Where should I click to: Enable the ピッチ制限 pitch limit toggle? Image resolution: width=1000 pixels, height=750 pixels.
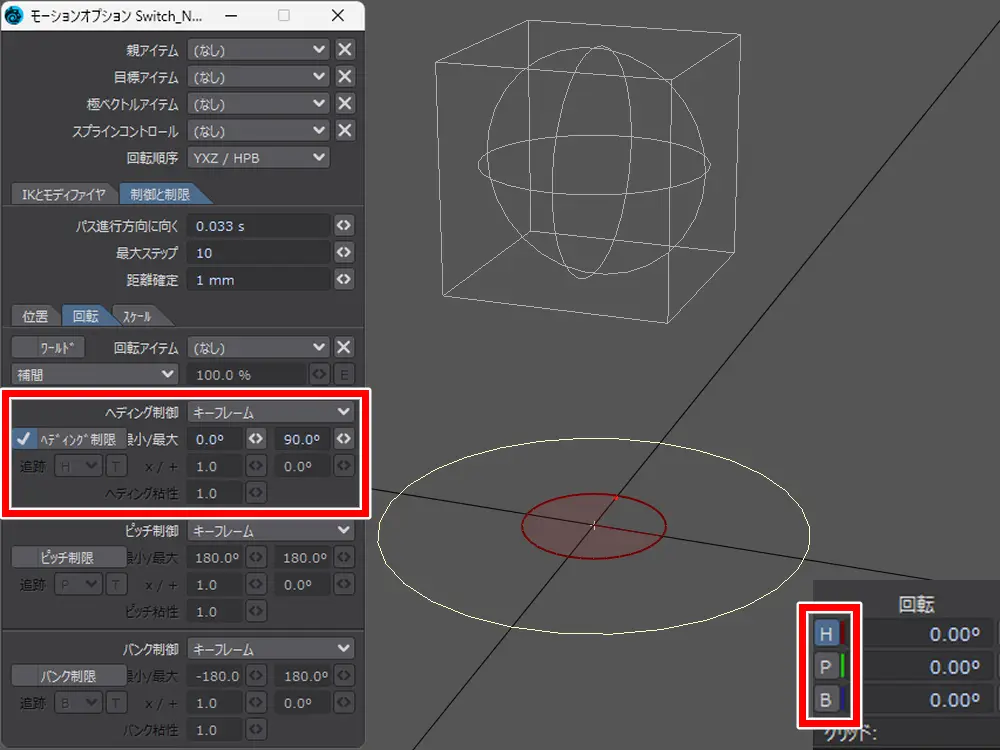click(68, 558)
